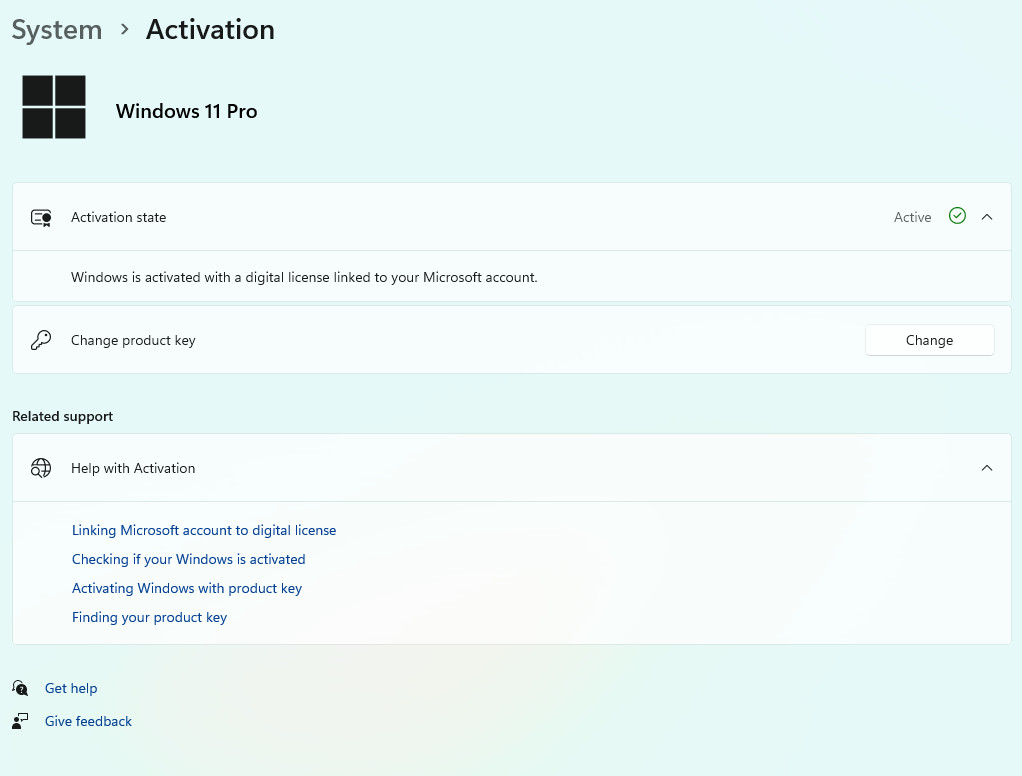Go back to System in breadcrumb
1022x776 pixels.
point(57,30)
